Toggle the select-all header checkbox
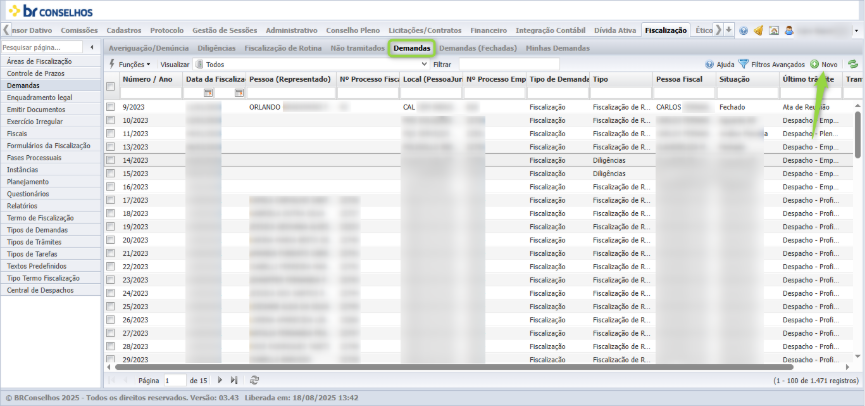This screenshot has width=865, height=406. click(111, 86)
